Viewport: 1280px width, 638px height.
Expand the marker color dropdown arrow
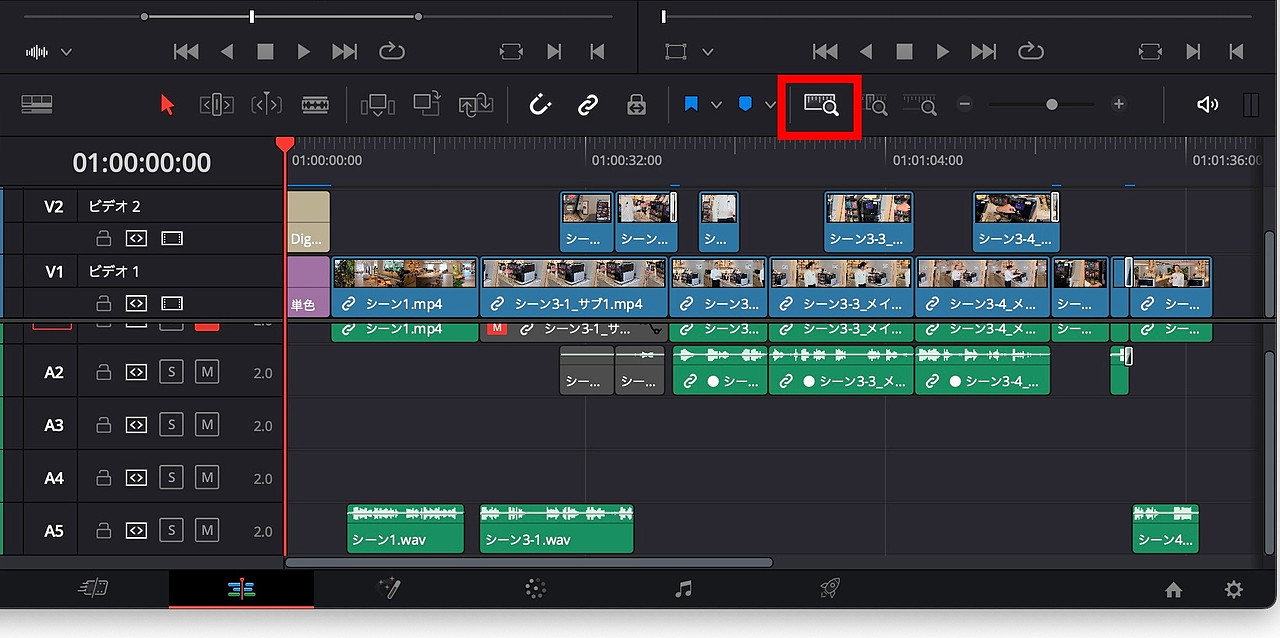(x=770, y=105)
